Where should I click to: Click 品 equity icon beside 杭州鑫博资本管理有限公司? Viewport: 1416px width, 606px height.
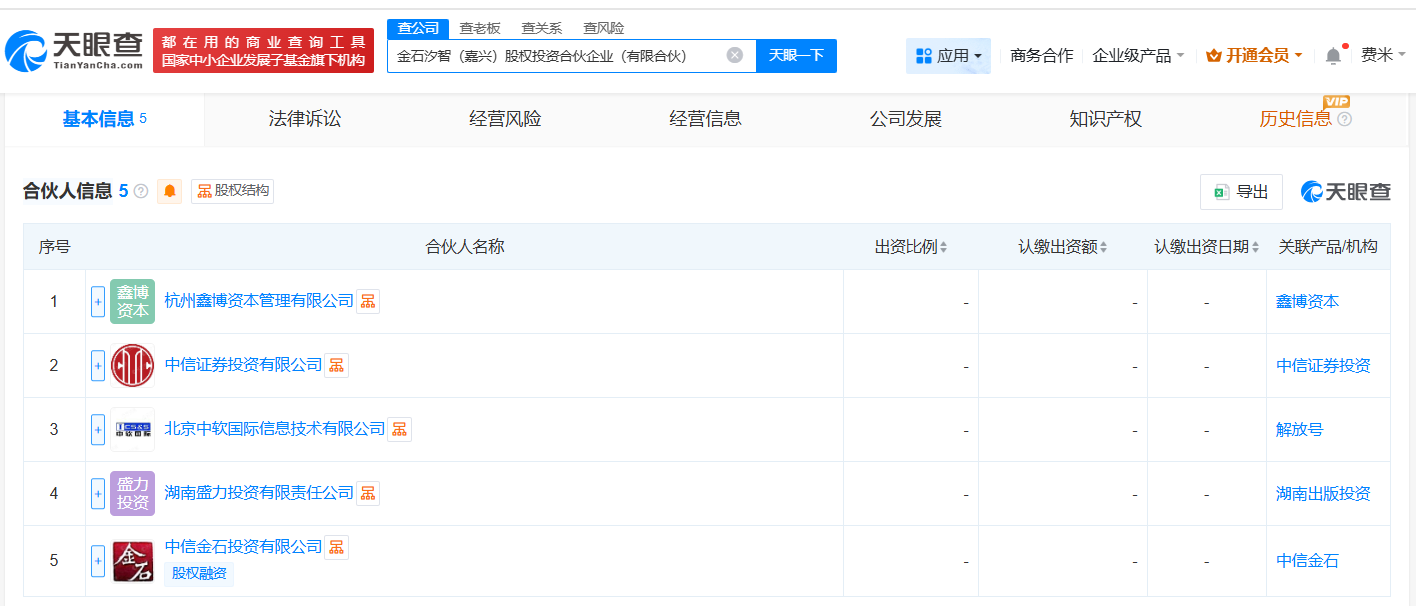(367, 300)
